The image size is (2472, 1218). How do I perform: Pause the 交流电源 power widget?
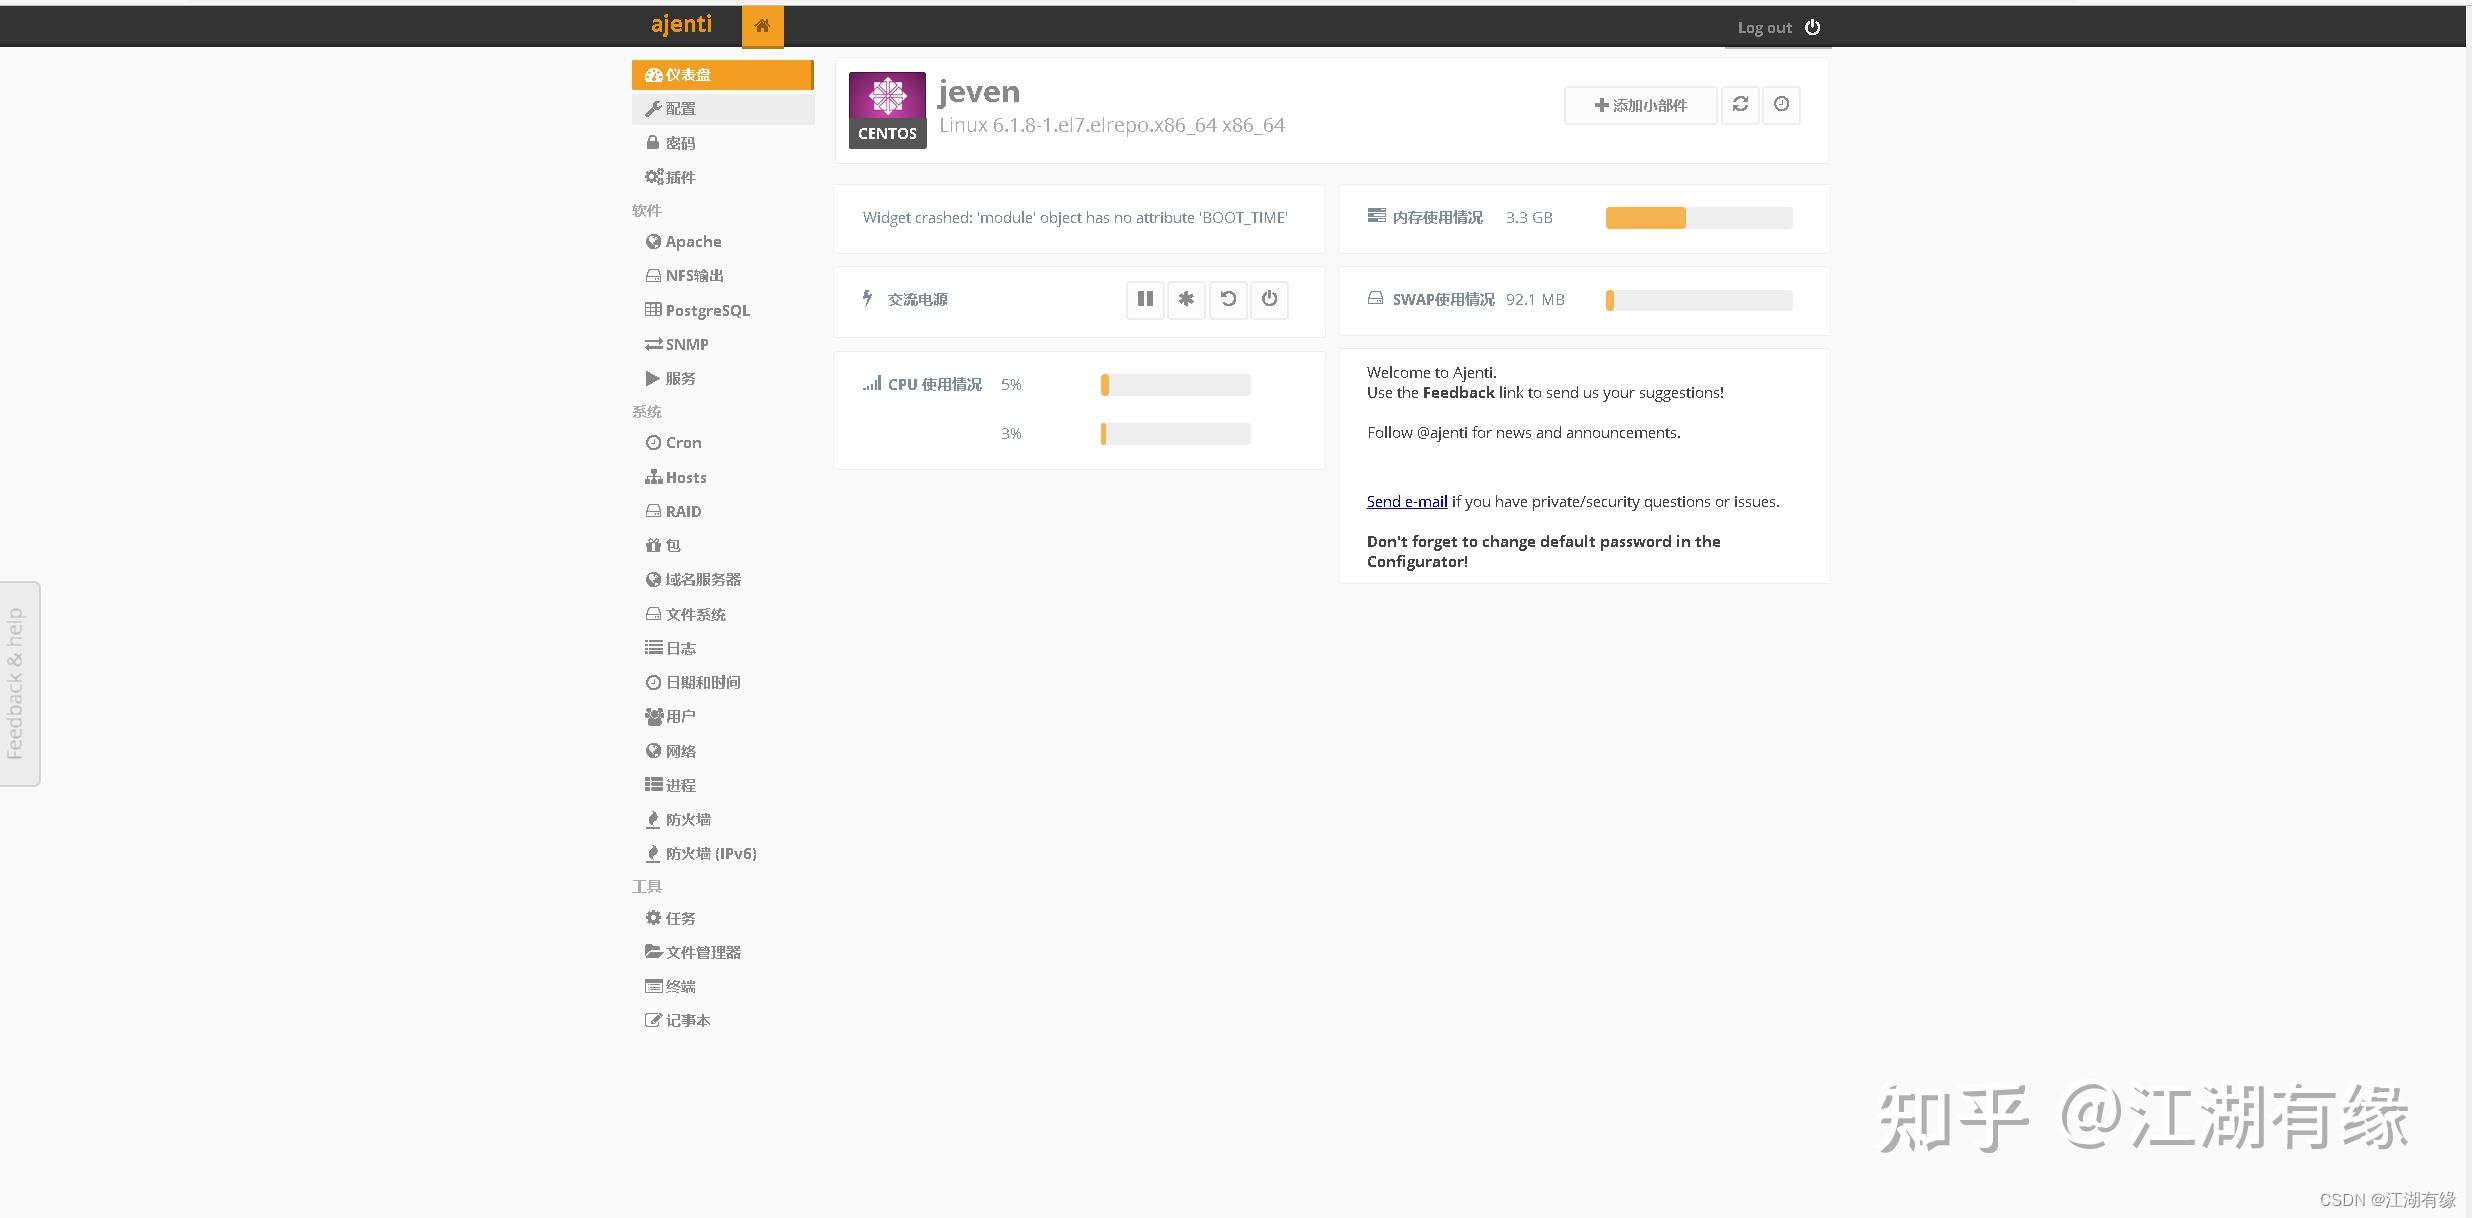[1145, 299]
